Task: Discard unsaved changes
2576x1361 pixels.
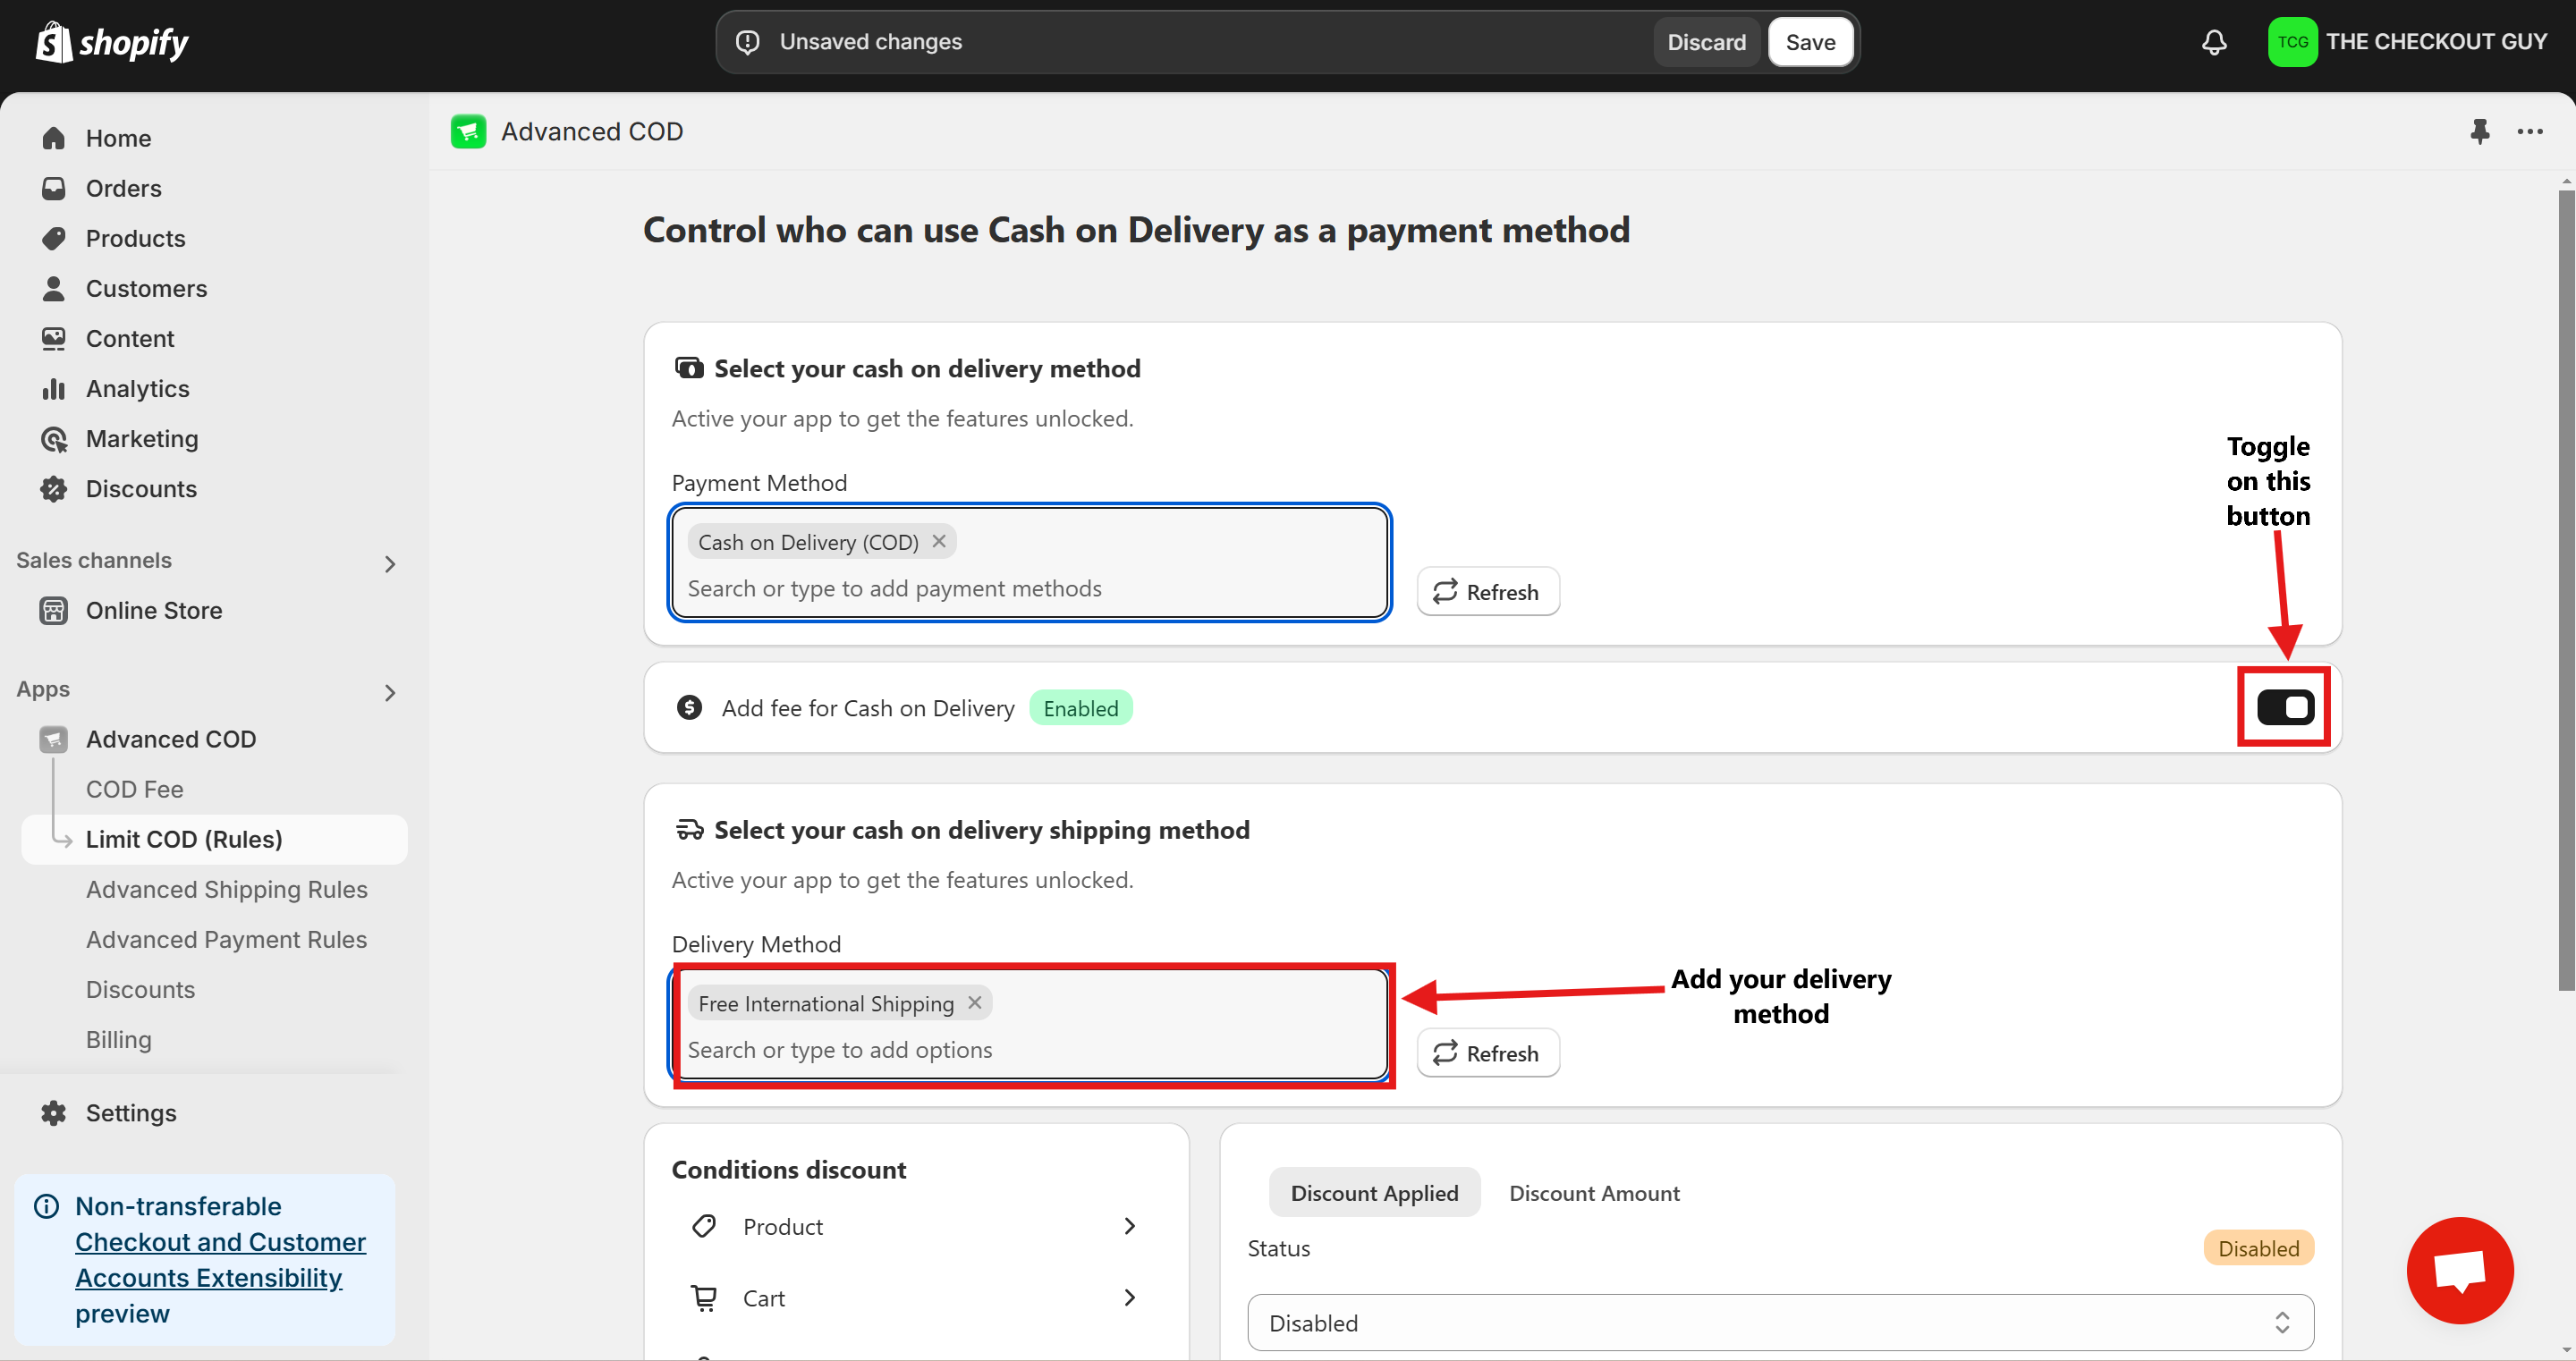Action: 1706,42
